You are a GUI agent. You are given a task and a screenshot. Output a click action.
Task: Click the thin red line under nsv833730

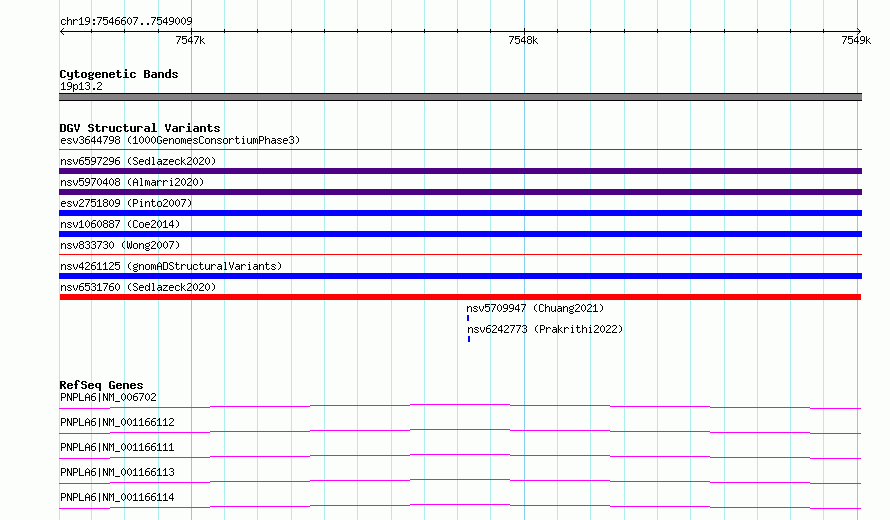coord(460,254)
